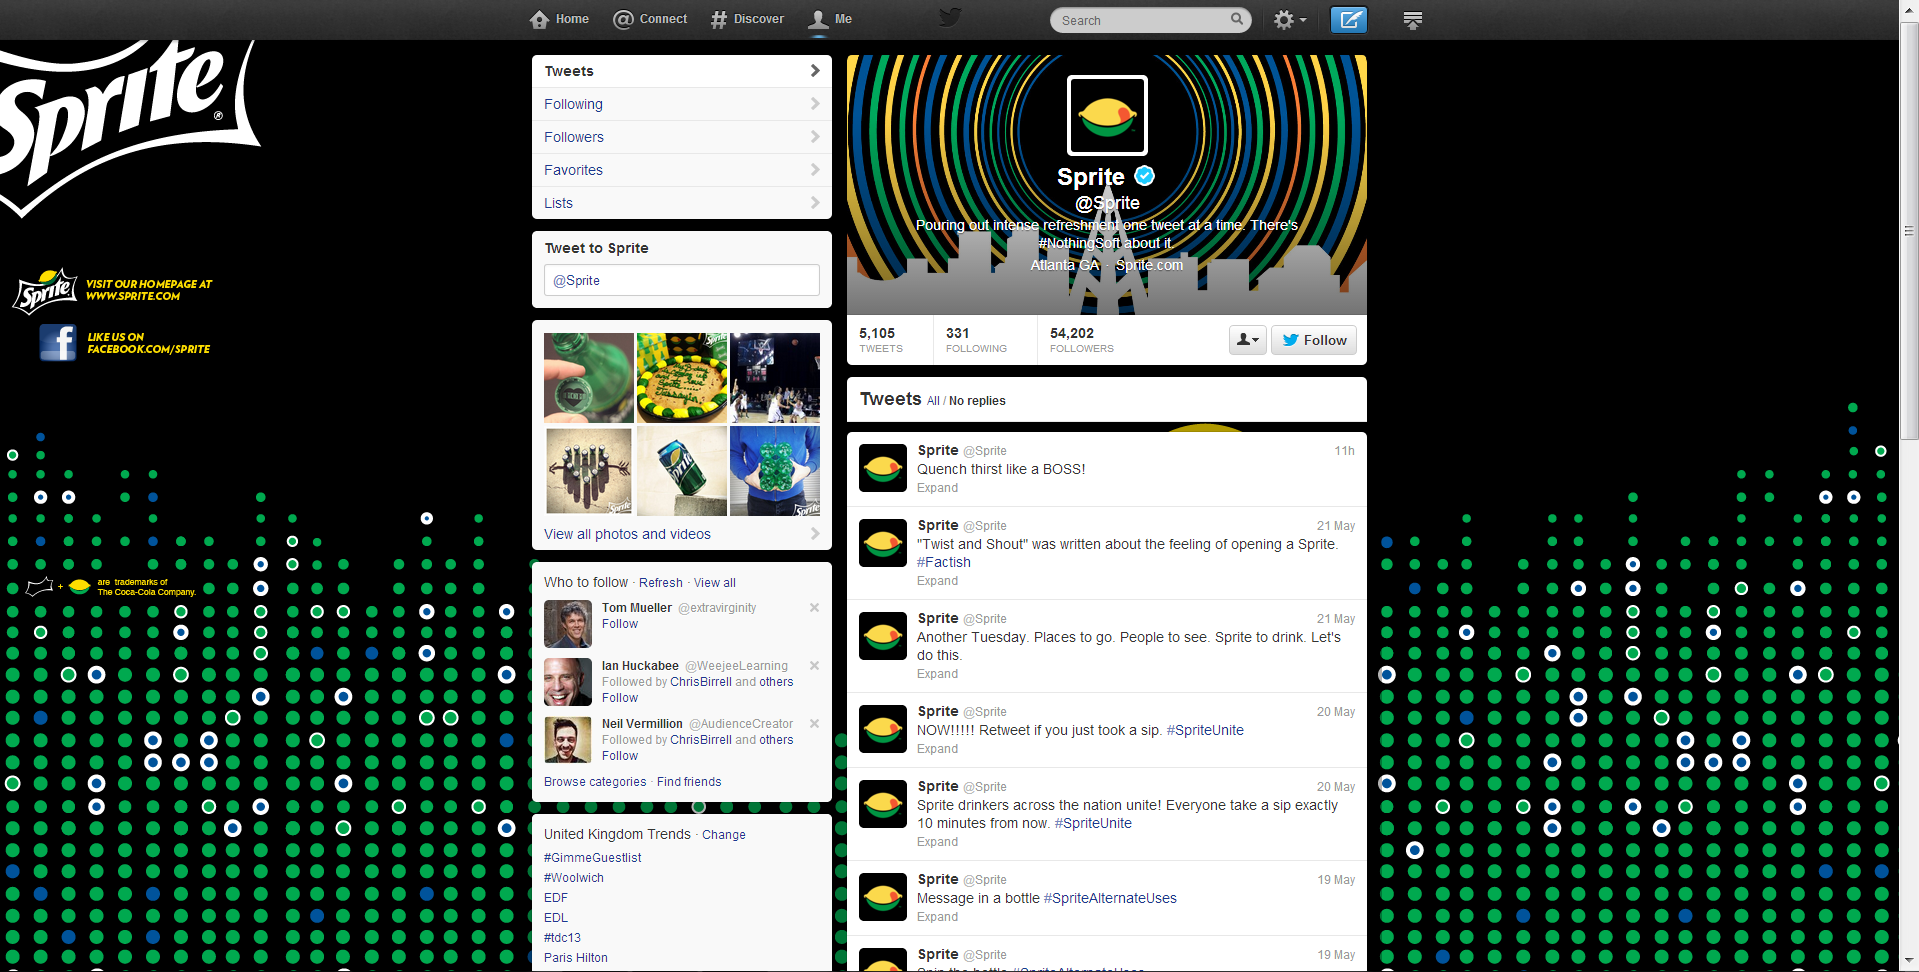Refresh the Who to follow suggestions
Viewport: 1919px width, 972px height.
pyautogui.click(x=661, y=583)
